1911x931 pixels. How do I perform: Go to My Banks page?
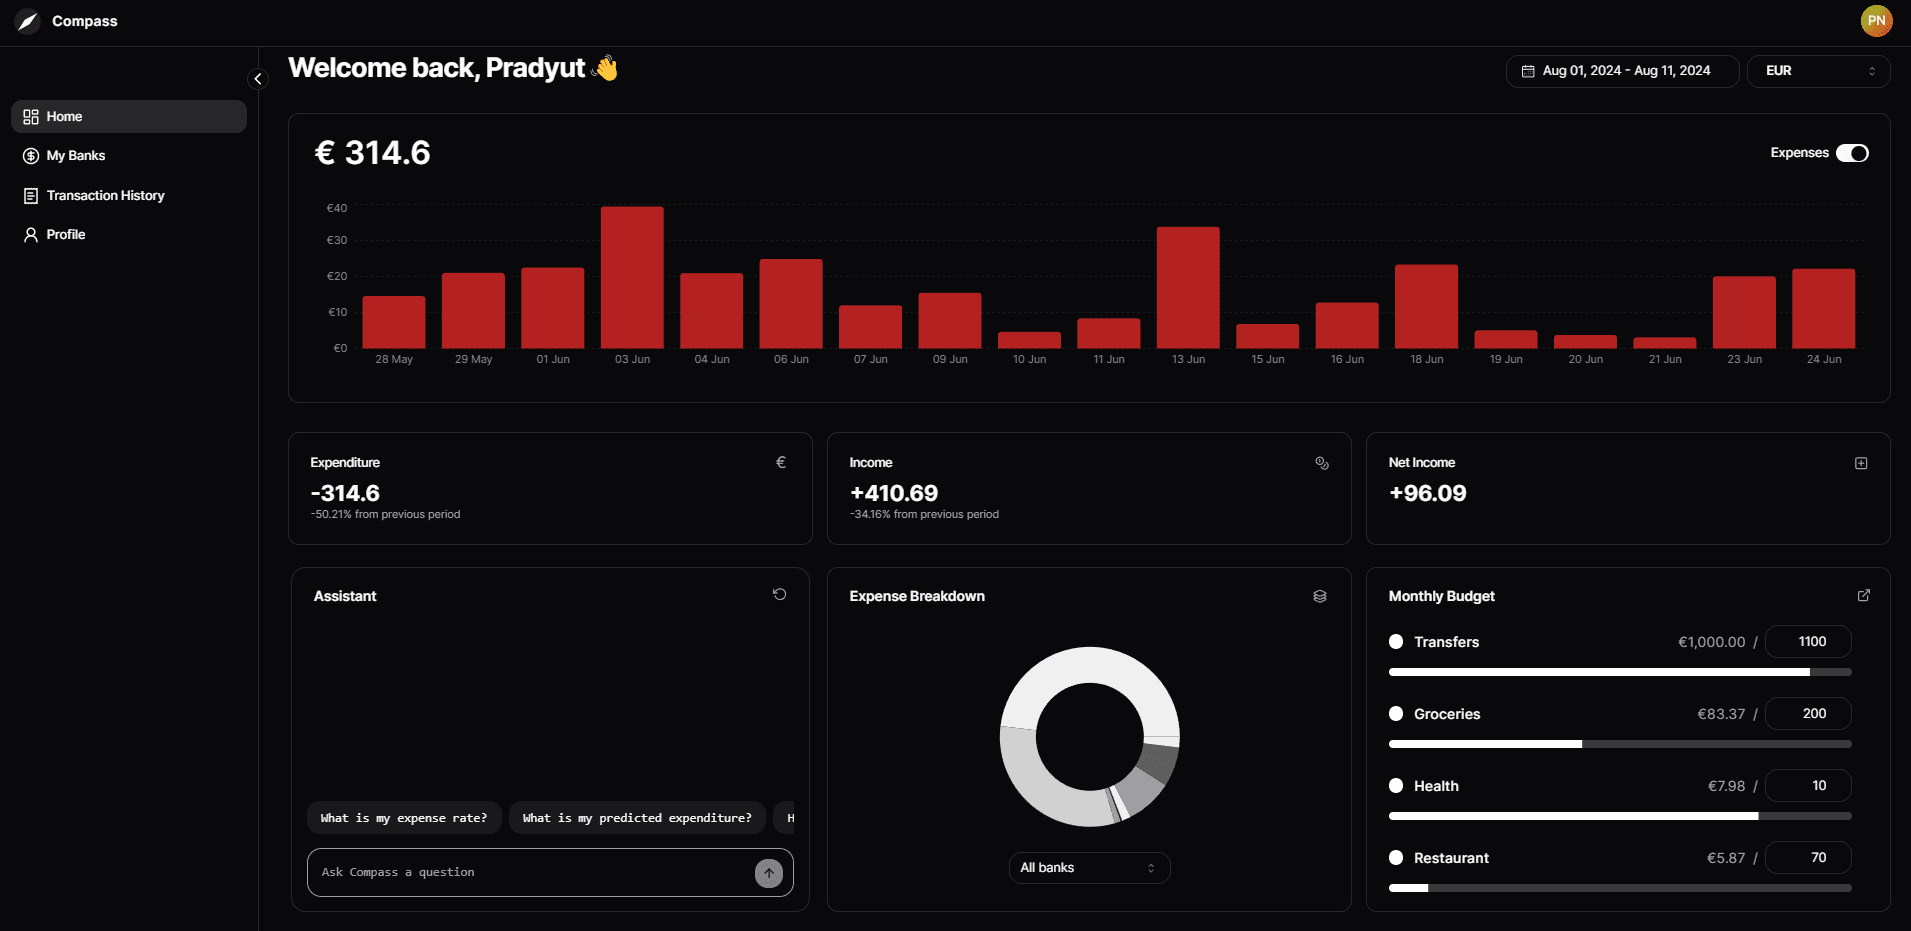tap(76, 156)
